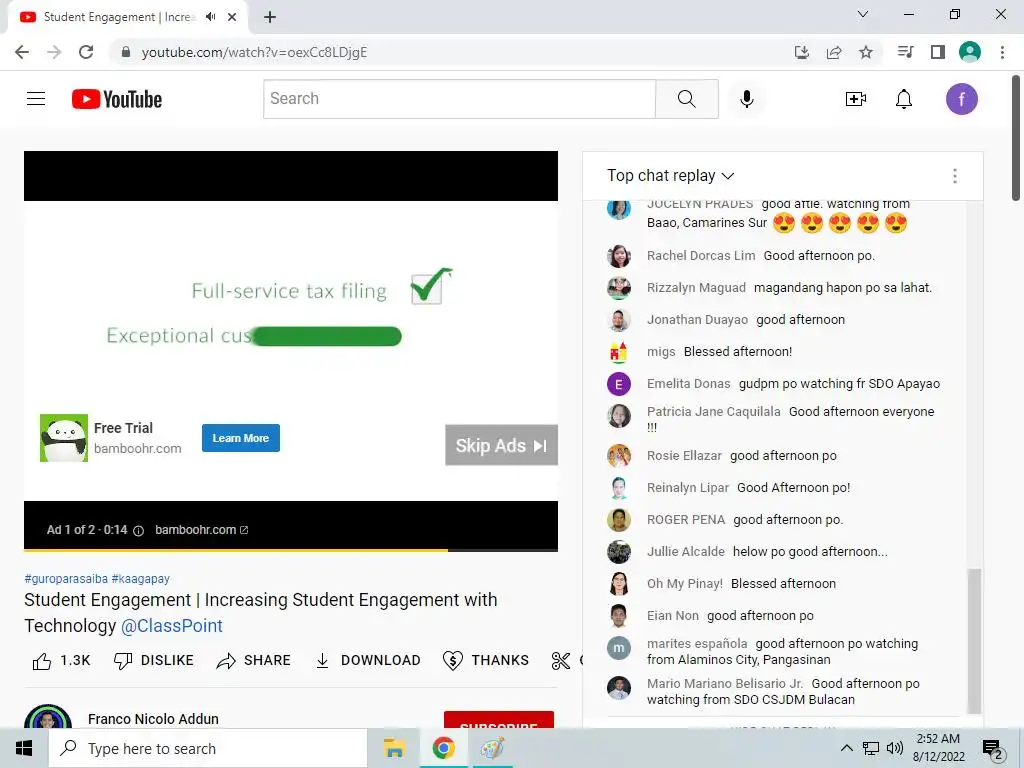This screenshot has height=768, width=1024.
Task: Click DISLIKE button
Action: pyautogui.click(x=154, y=661)
